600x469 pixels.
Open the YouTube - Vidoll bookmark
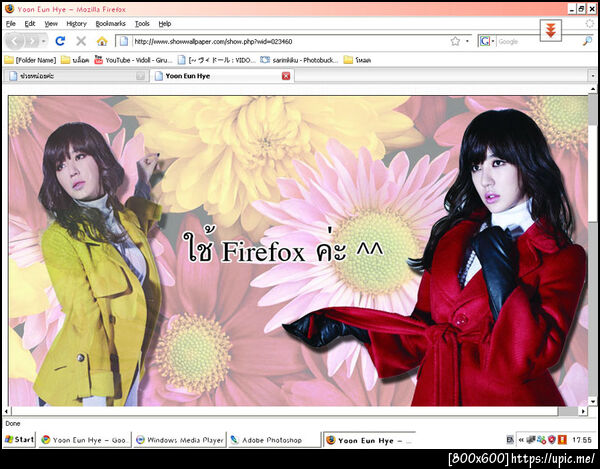tap(134, 60)
